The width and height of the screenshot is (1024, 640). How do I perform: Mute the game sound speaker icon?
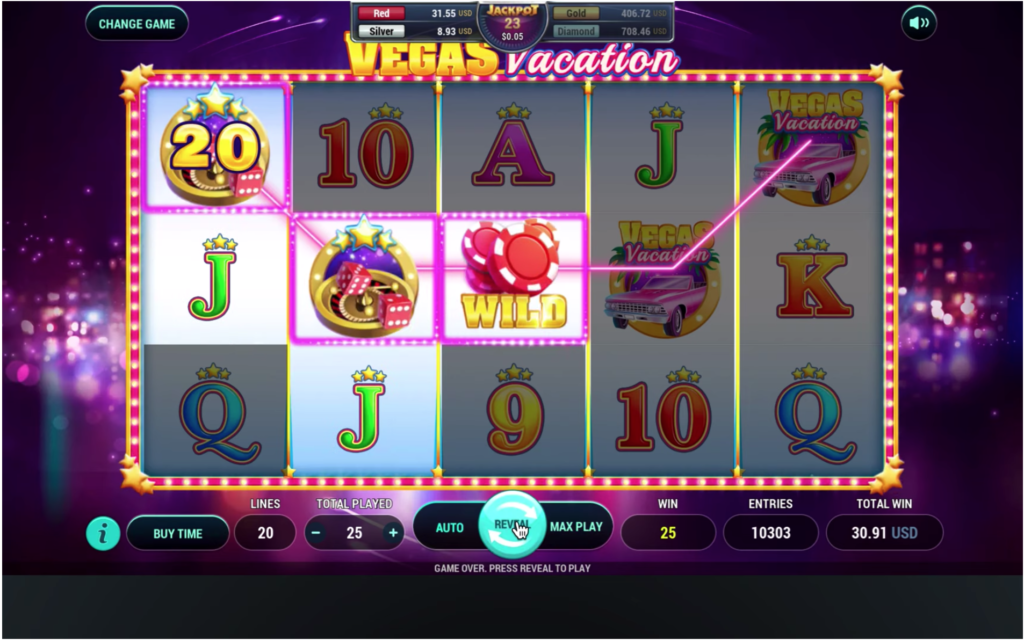(919, 23)
